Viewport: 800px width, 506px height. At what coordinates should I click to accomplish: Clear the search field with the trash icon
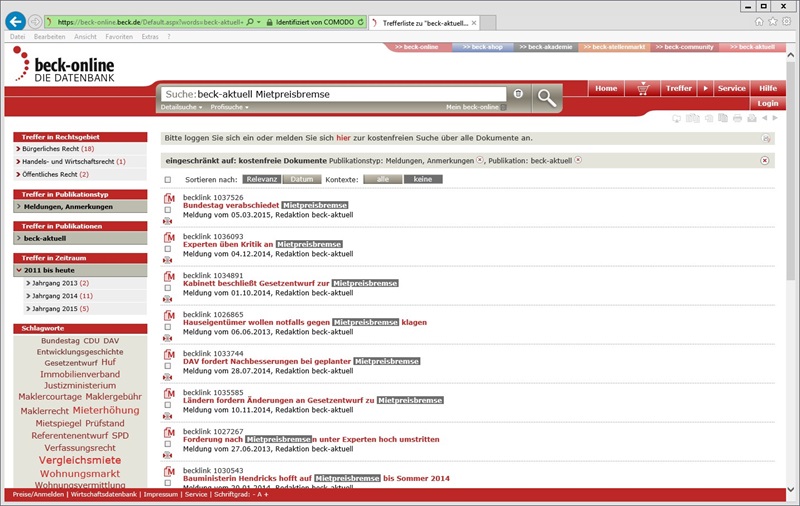518,93
